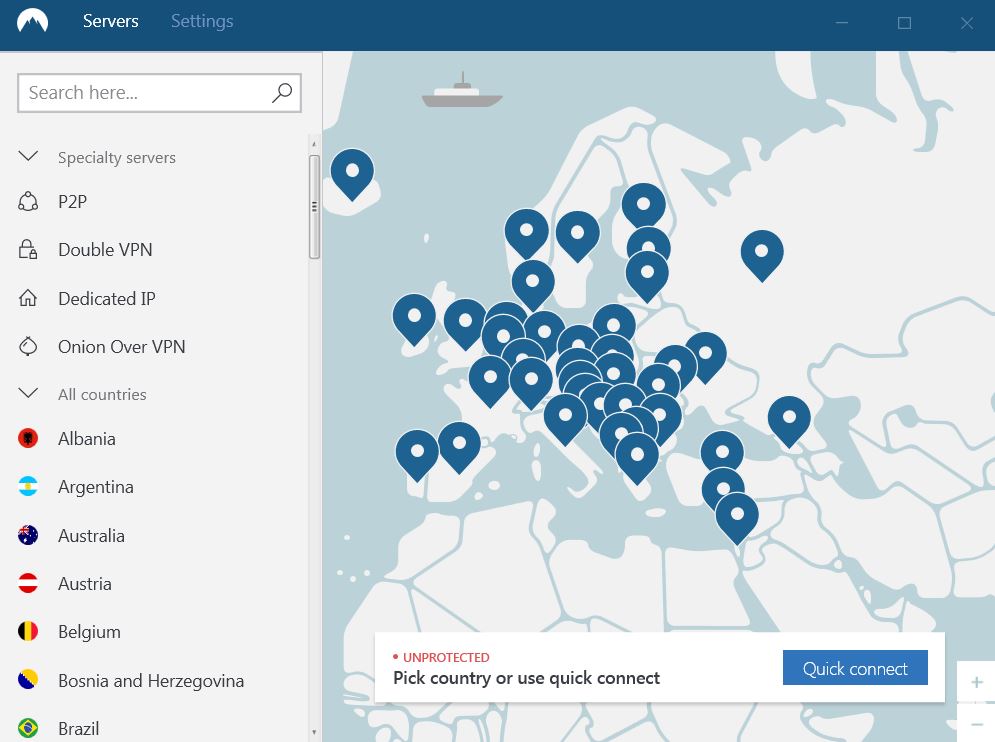This screenshot has width=995, height=742.
Task: Click the Argentina flag icon
Action: click(28, 486)
